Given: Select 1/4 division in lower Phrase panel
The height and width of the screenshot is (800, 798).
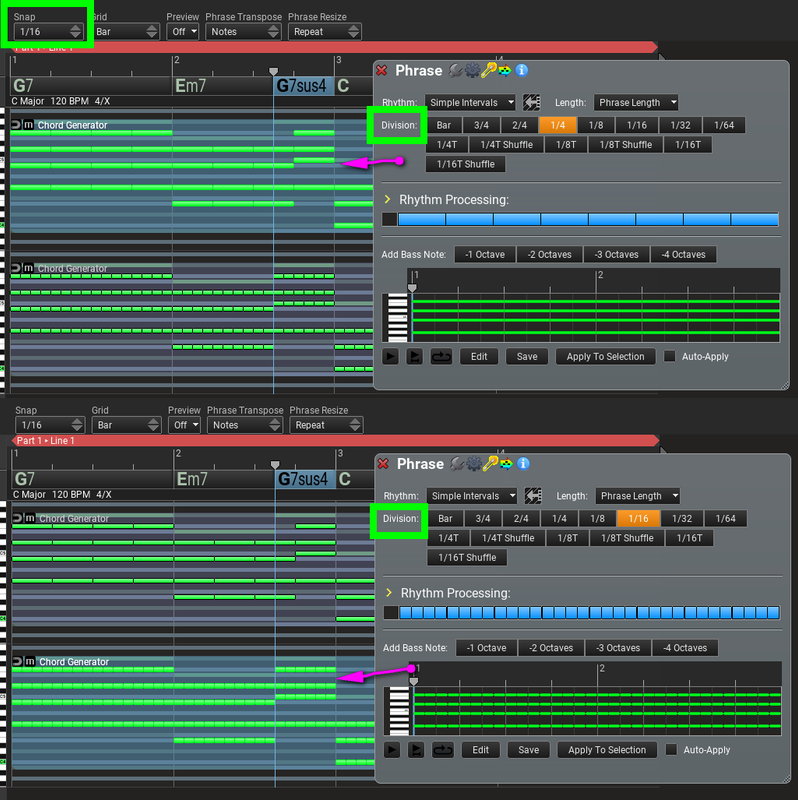Looking at the screenshot, I should coord(559,518).
